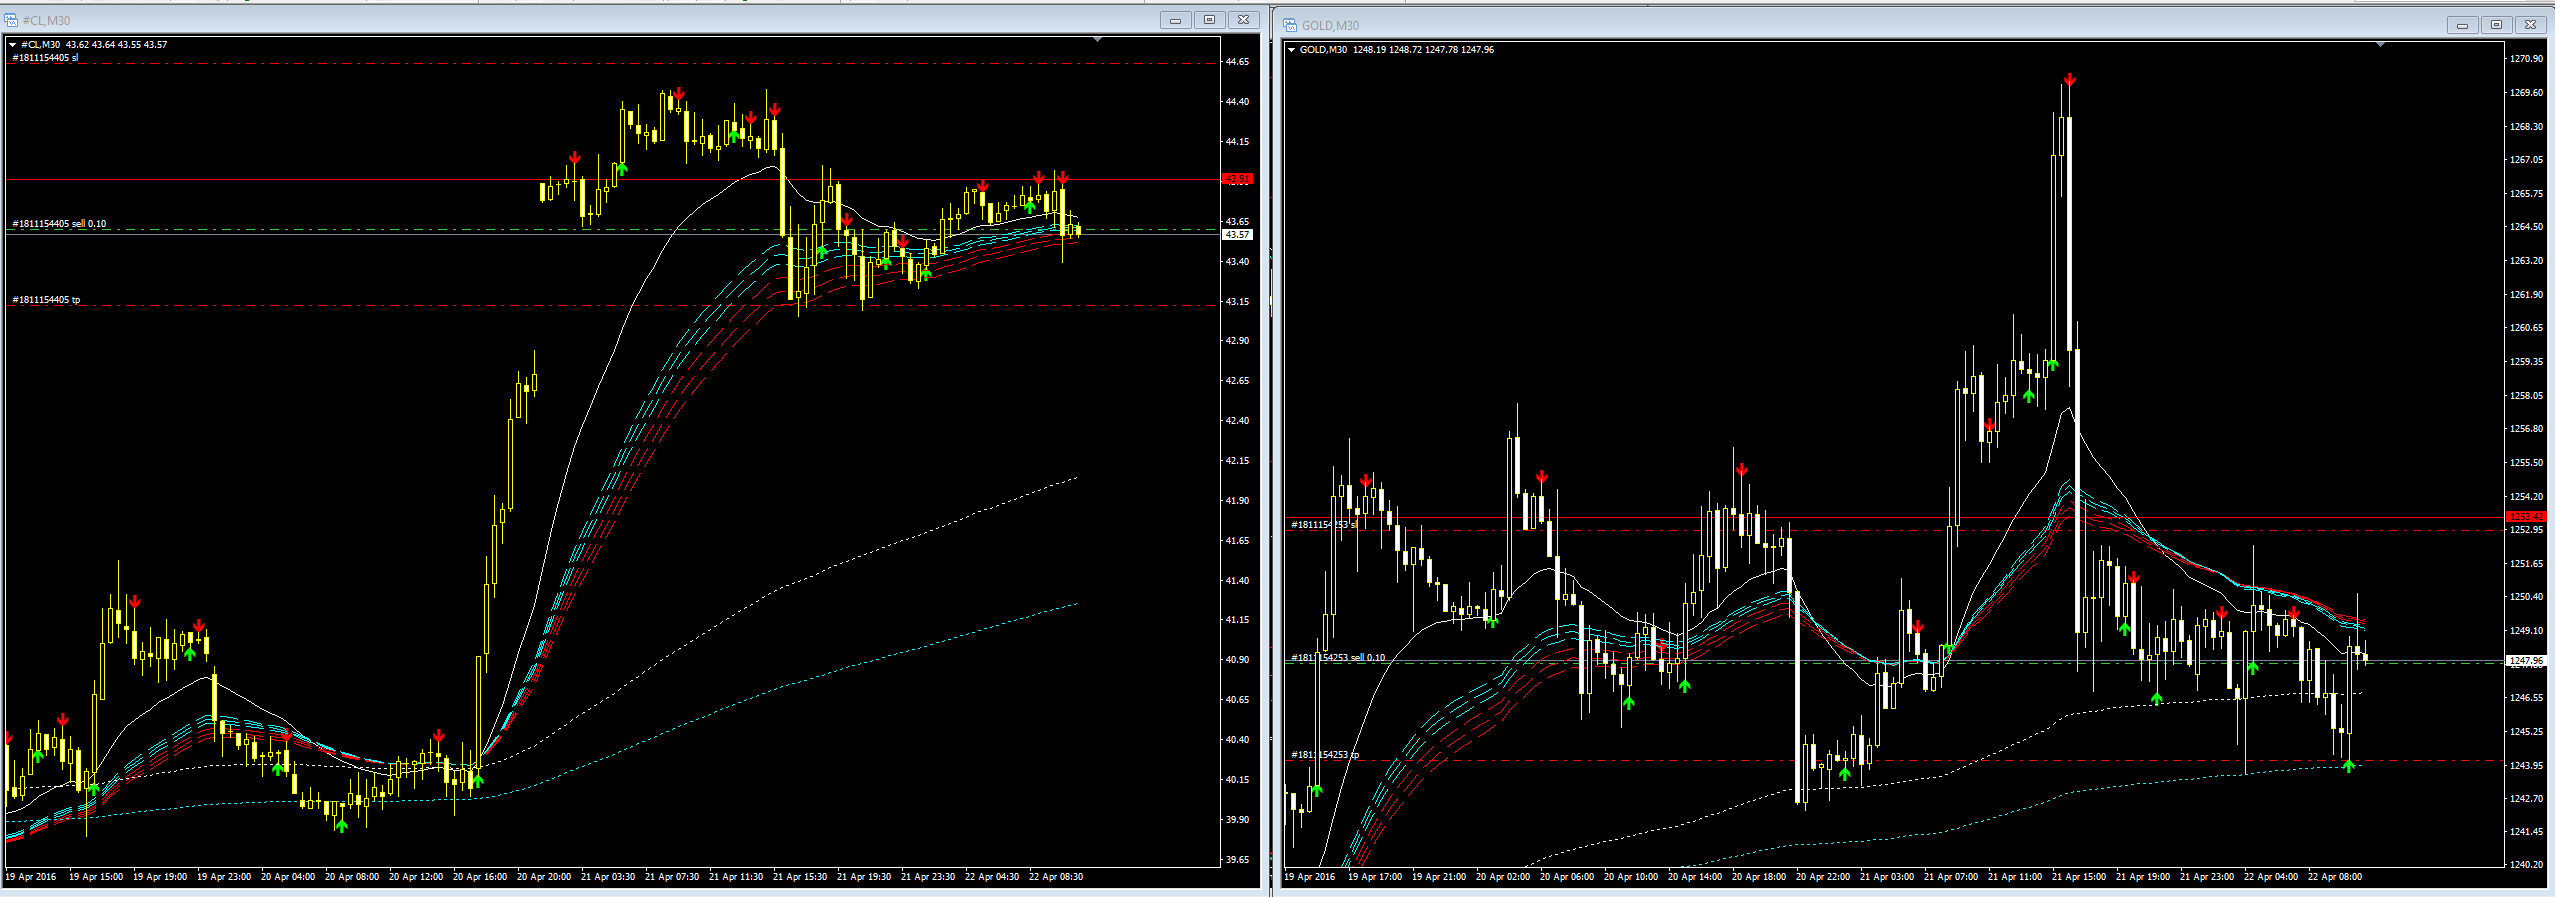Select the #1811154405 sl order label
The image size is (2555, 897).
[45, 58]
